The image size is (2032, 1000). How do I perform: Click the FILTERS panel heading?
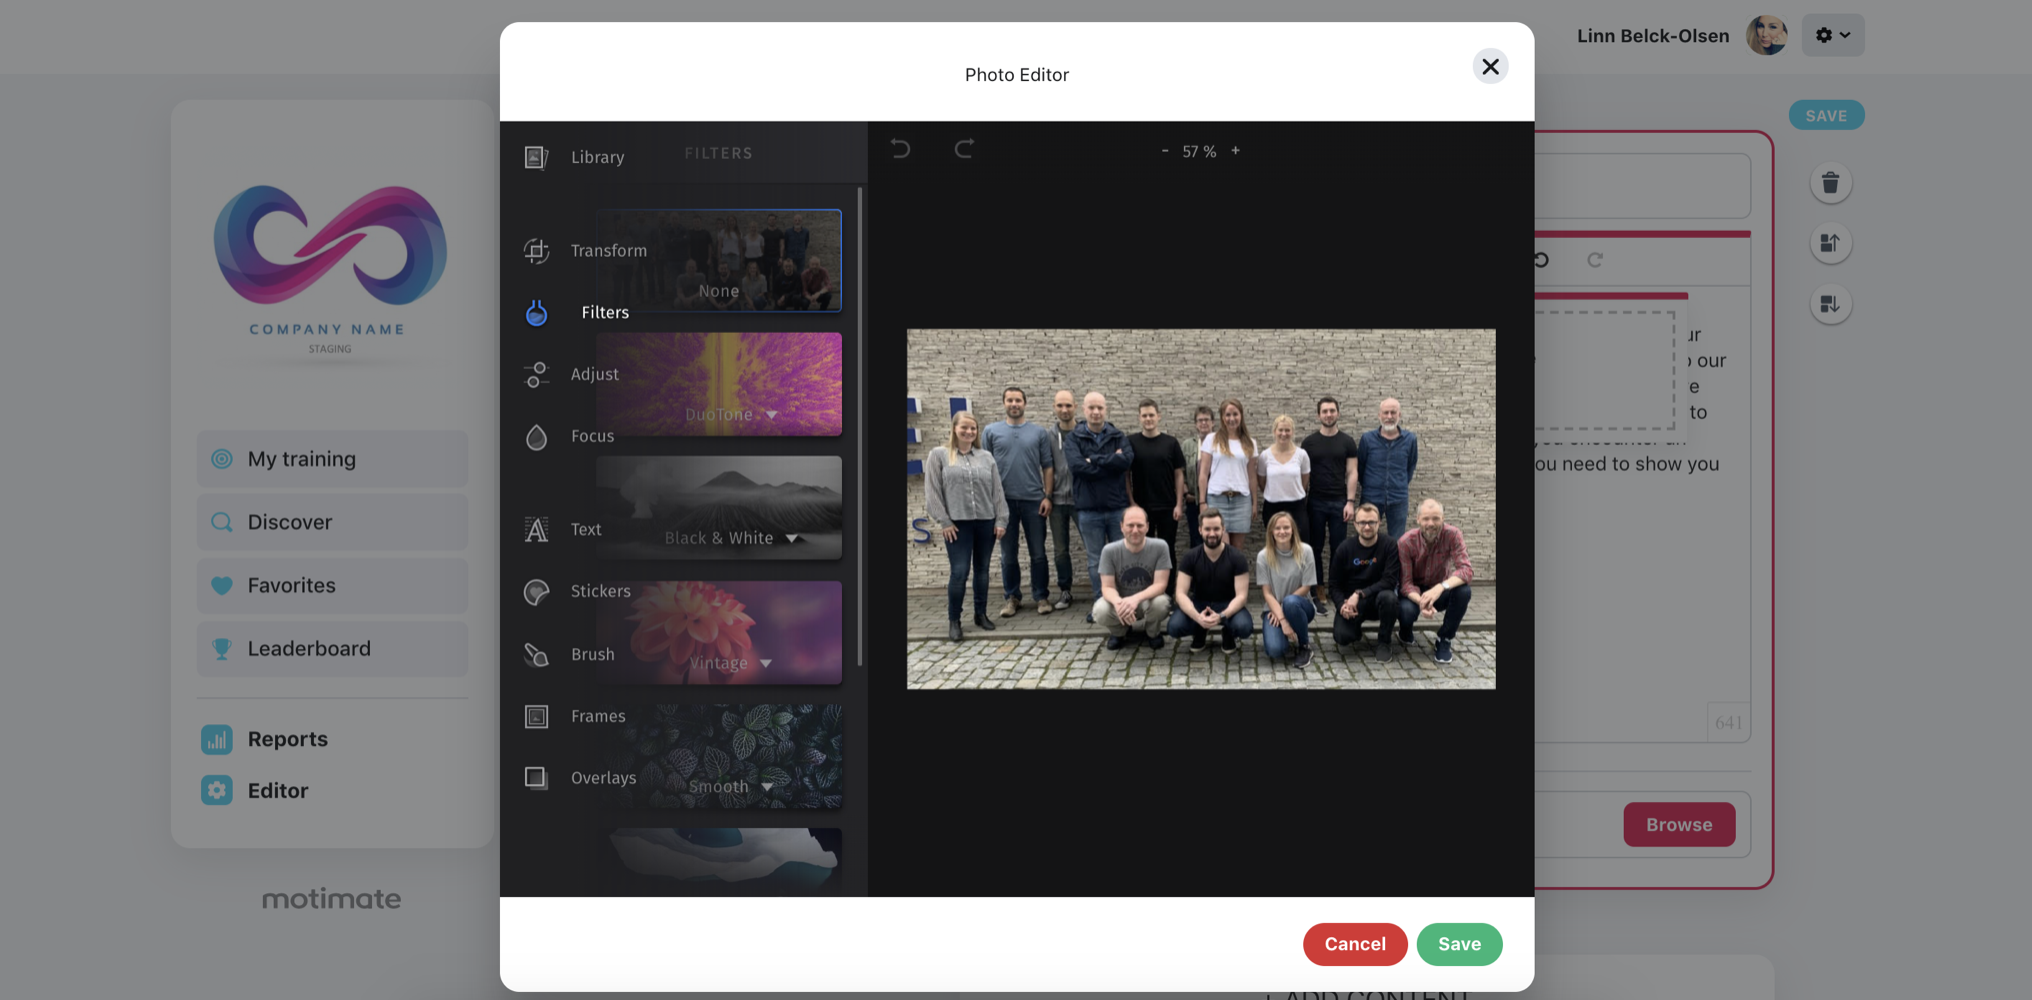click(x=719, y=153)
